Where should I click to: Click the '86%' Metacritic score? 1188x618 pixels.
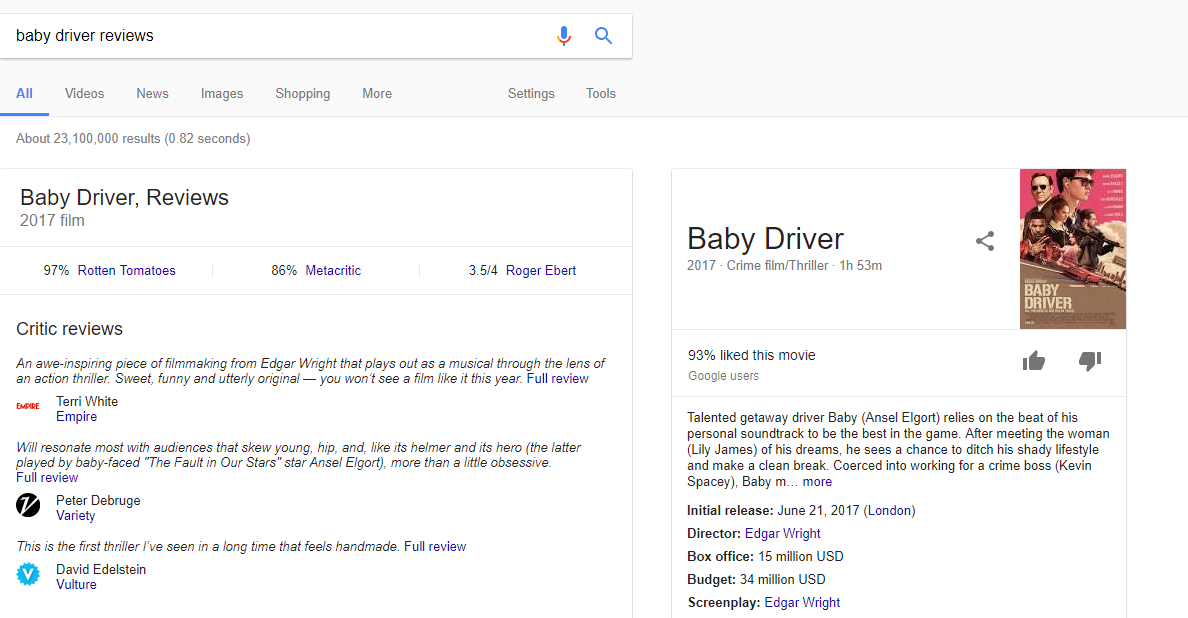[284, 270]
